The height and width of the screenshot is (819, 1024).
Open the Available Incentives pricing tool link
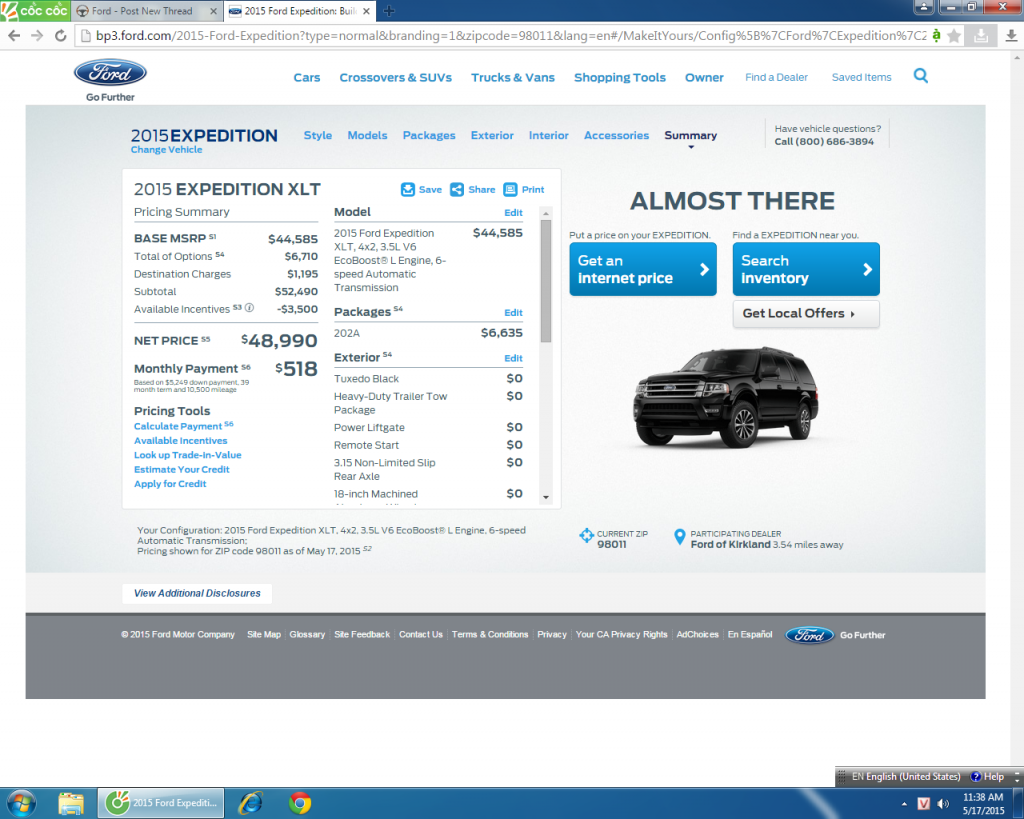181,441
